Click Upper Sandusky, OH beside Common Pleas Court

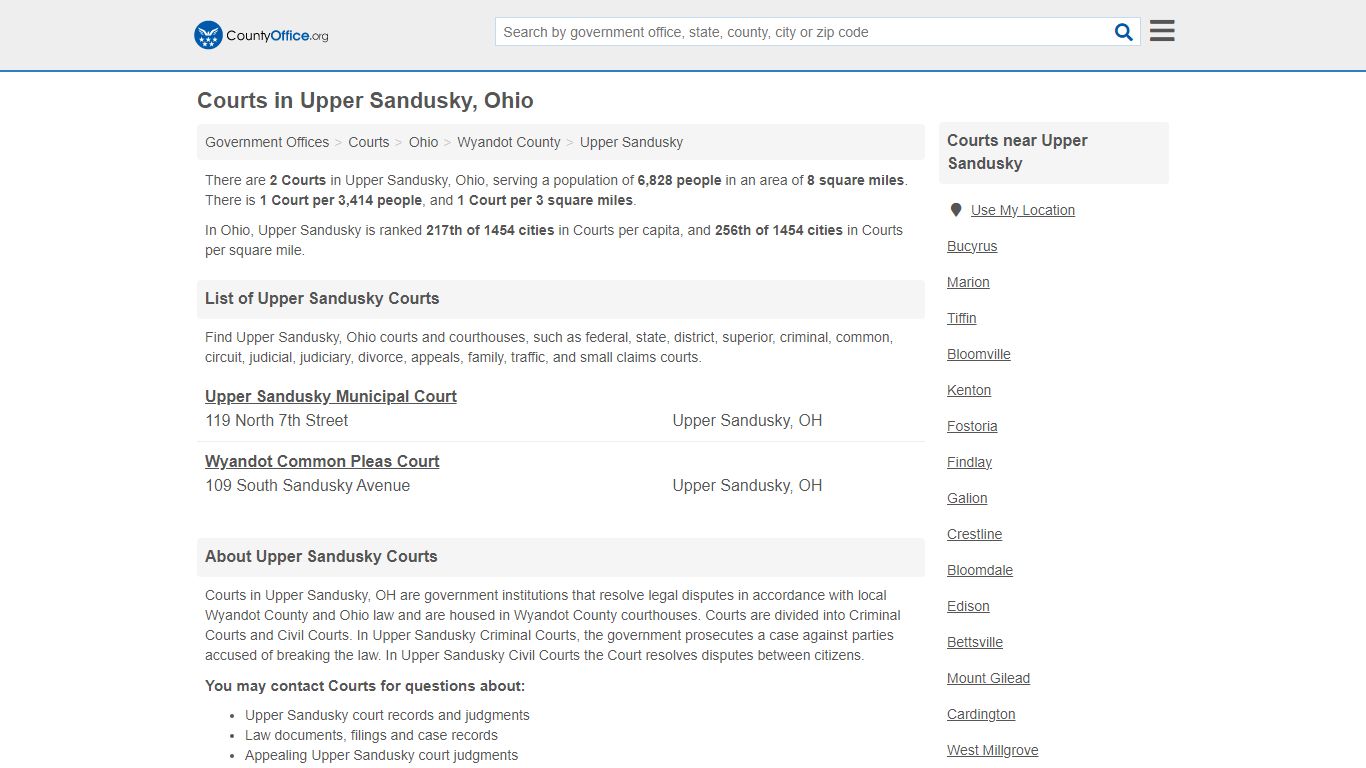[747, 486]
